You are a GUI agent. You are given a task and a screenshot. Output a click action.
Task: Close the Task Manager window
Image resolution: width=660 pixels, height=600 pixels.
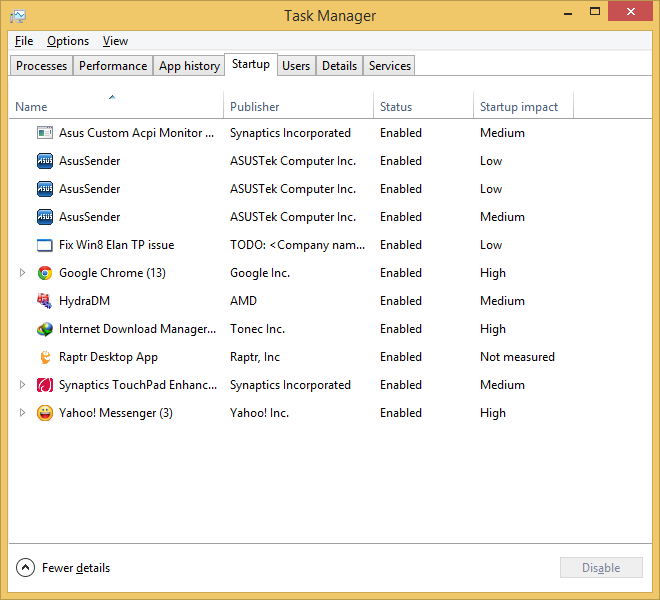(x=630, y=12)
